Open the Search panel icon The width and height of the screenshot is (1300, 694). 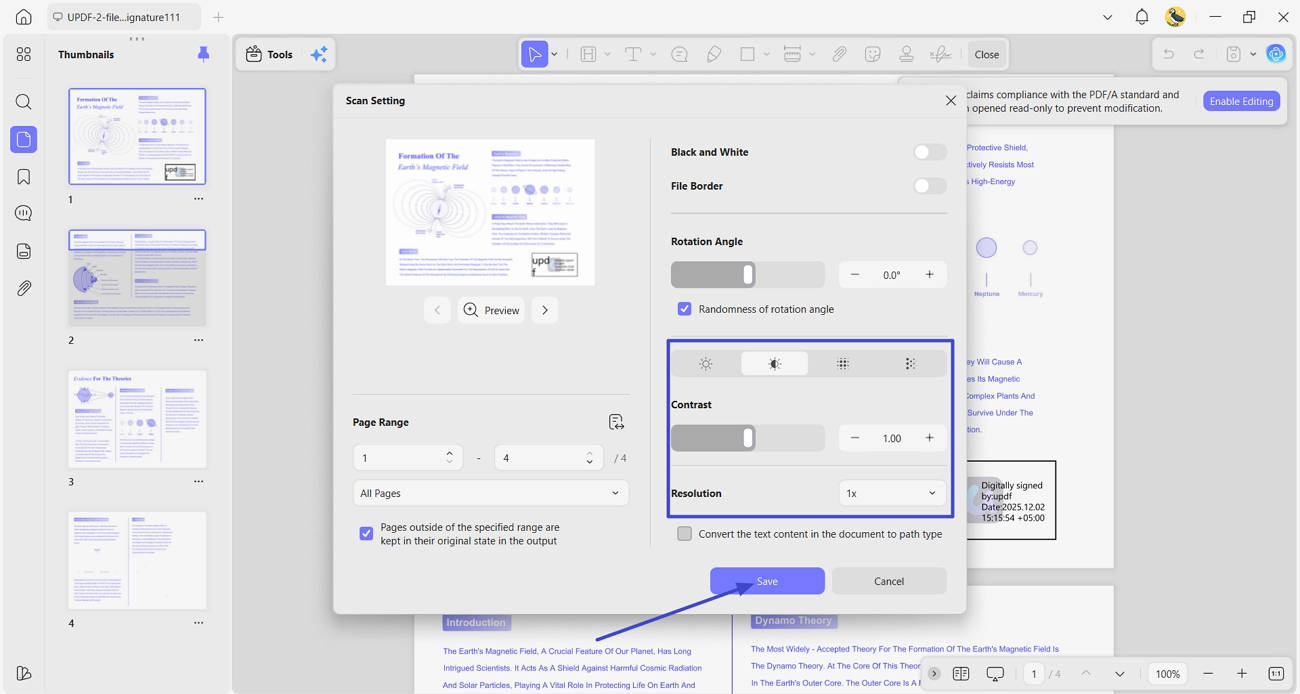pos(23,102)
